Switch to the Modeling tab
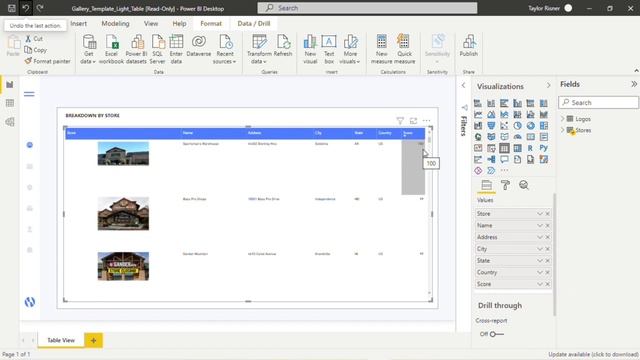This screenshot has height=360, width=640. point(115,24)
